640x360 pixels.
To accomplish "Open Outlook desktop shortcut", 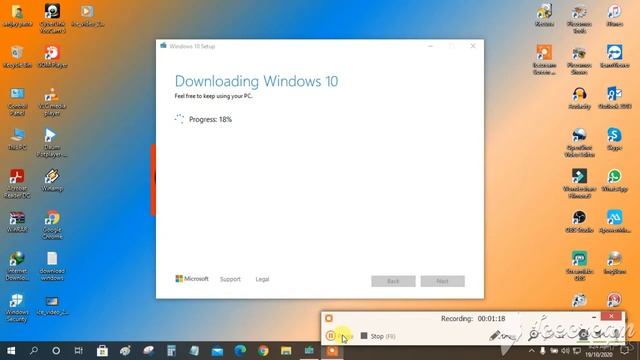I will coord(614,98).
